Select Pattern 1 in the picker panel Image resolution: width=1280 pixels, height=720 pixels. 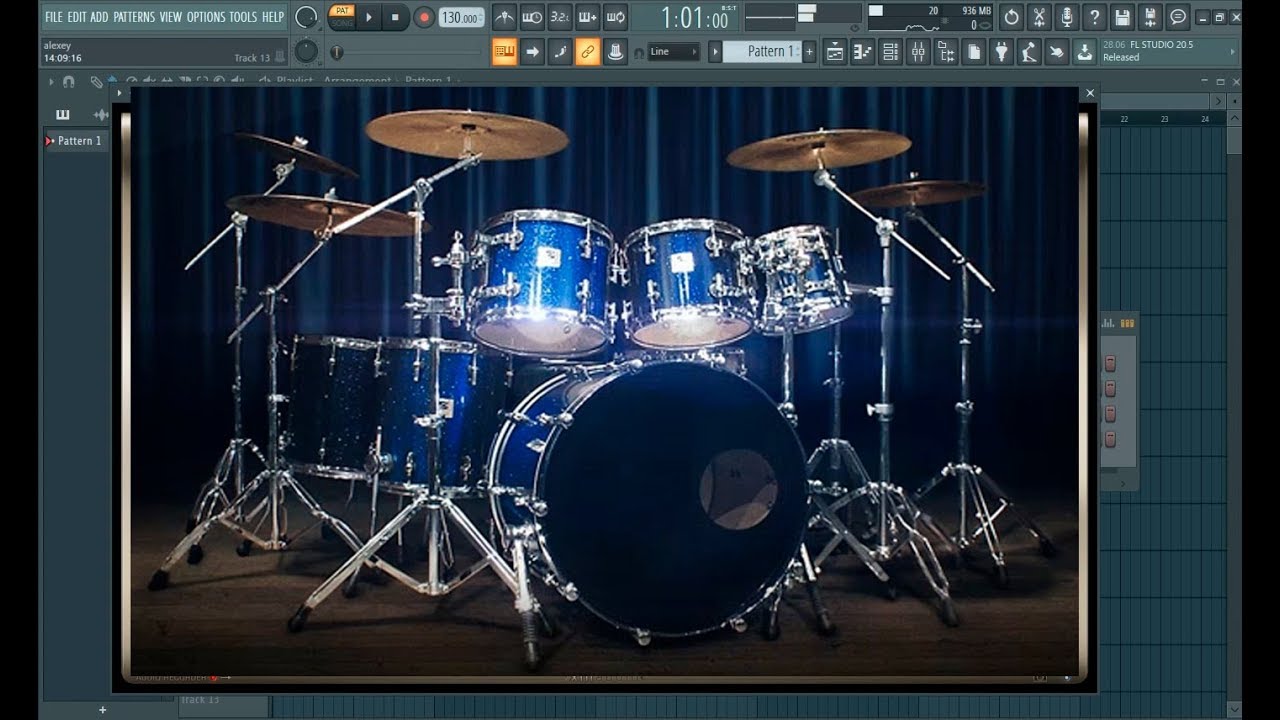pos(76,141)
